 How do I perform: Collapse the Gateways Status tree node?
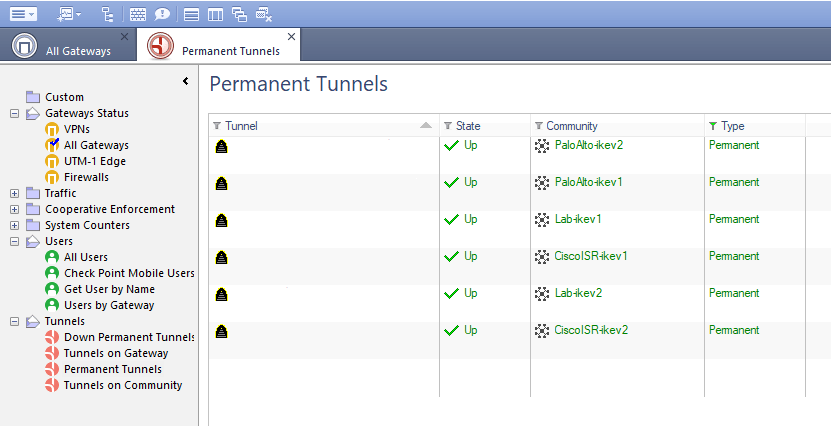[x=14, y=114]
